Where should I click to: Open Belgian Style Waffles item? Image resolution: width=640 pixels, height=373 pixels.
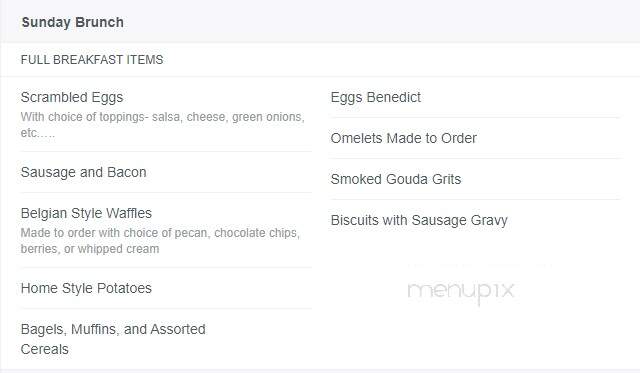pyautogui.click(x=86, y=213)
